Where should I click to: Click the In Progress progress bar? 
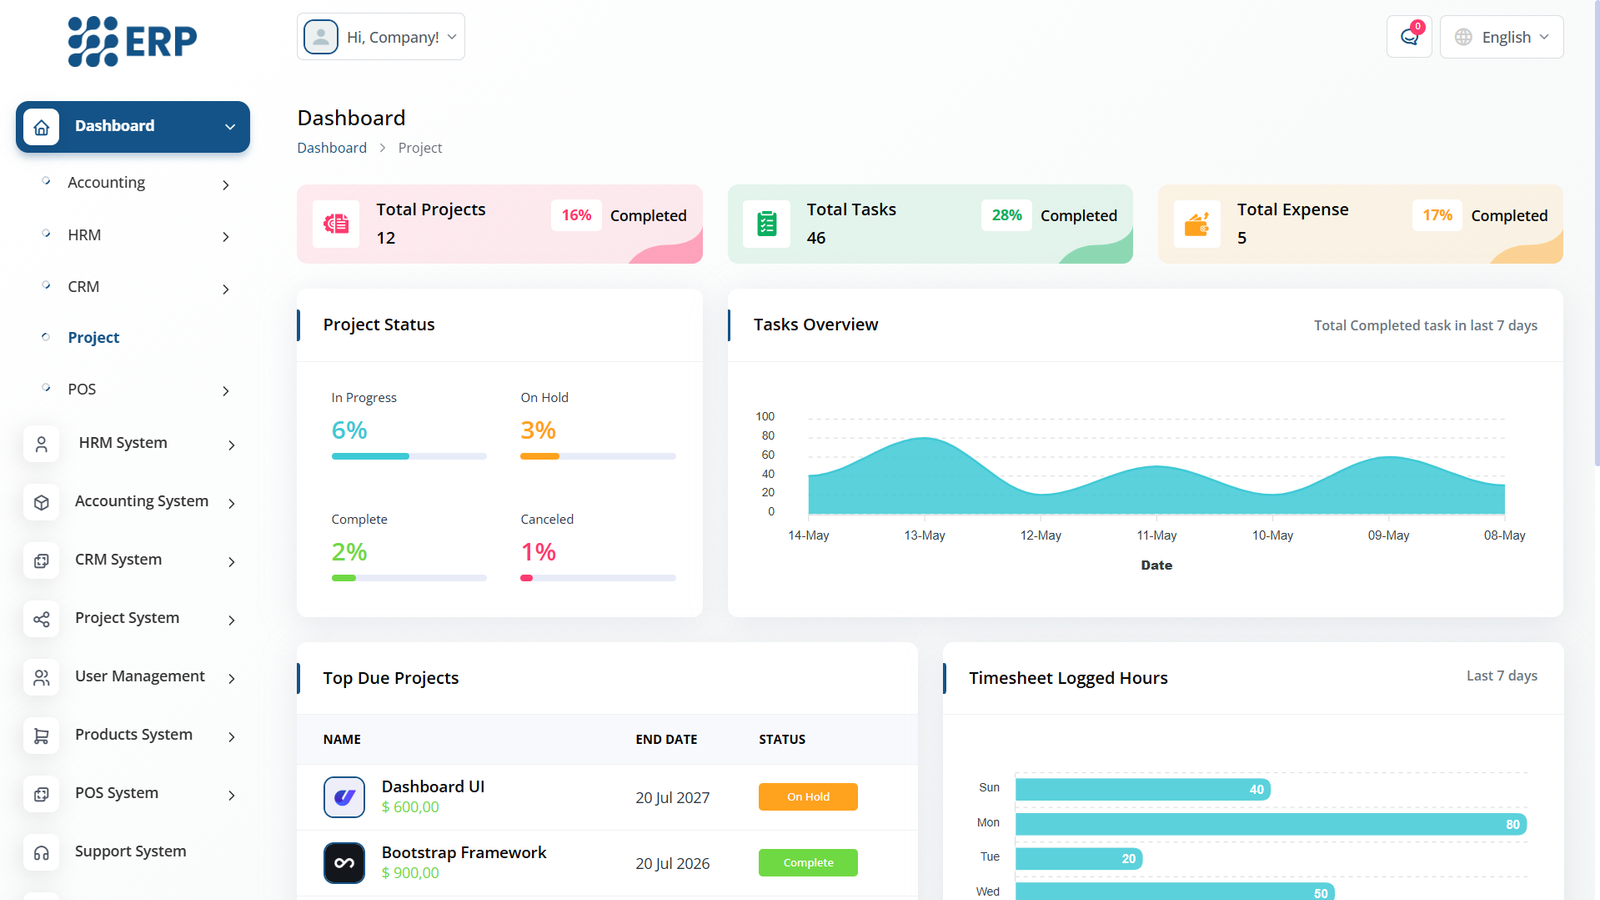409,456
